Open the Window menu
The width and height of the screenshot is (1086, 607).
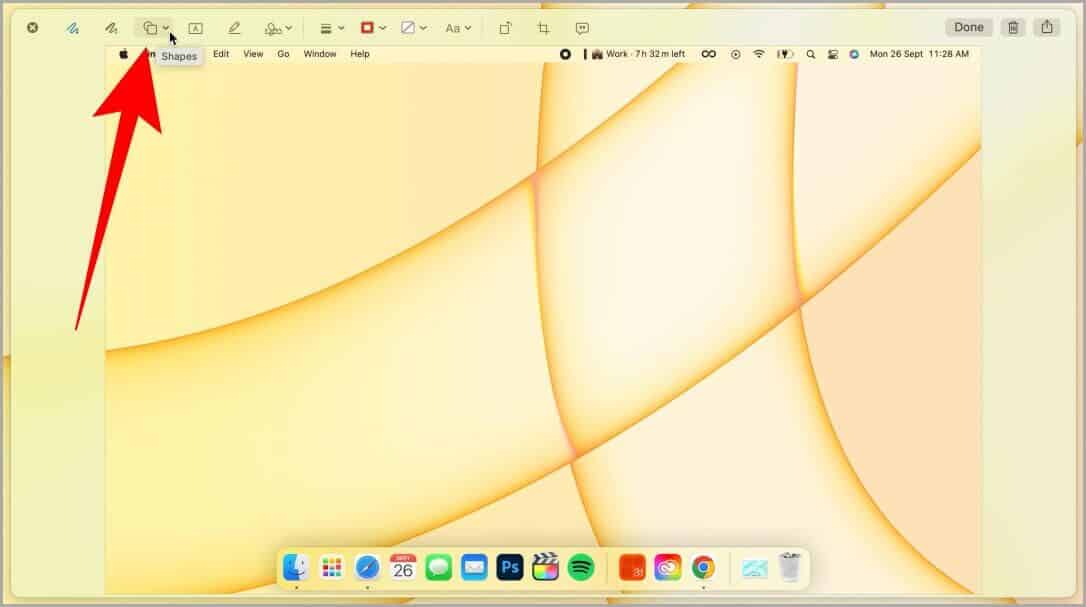(x=320, y=54)
